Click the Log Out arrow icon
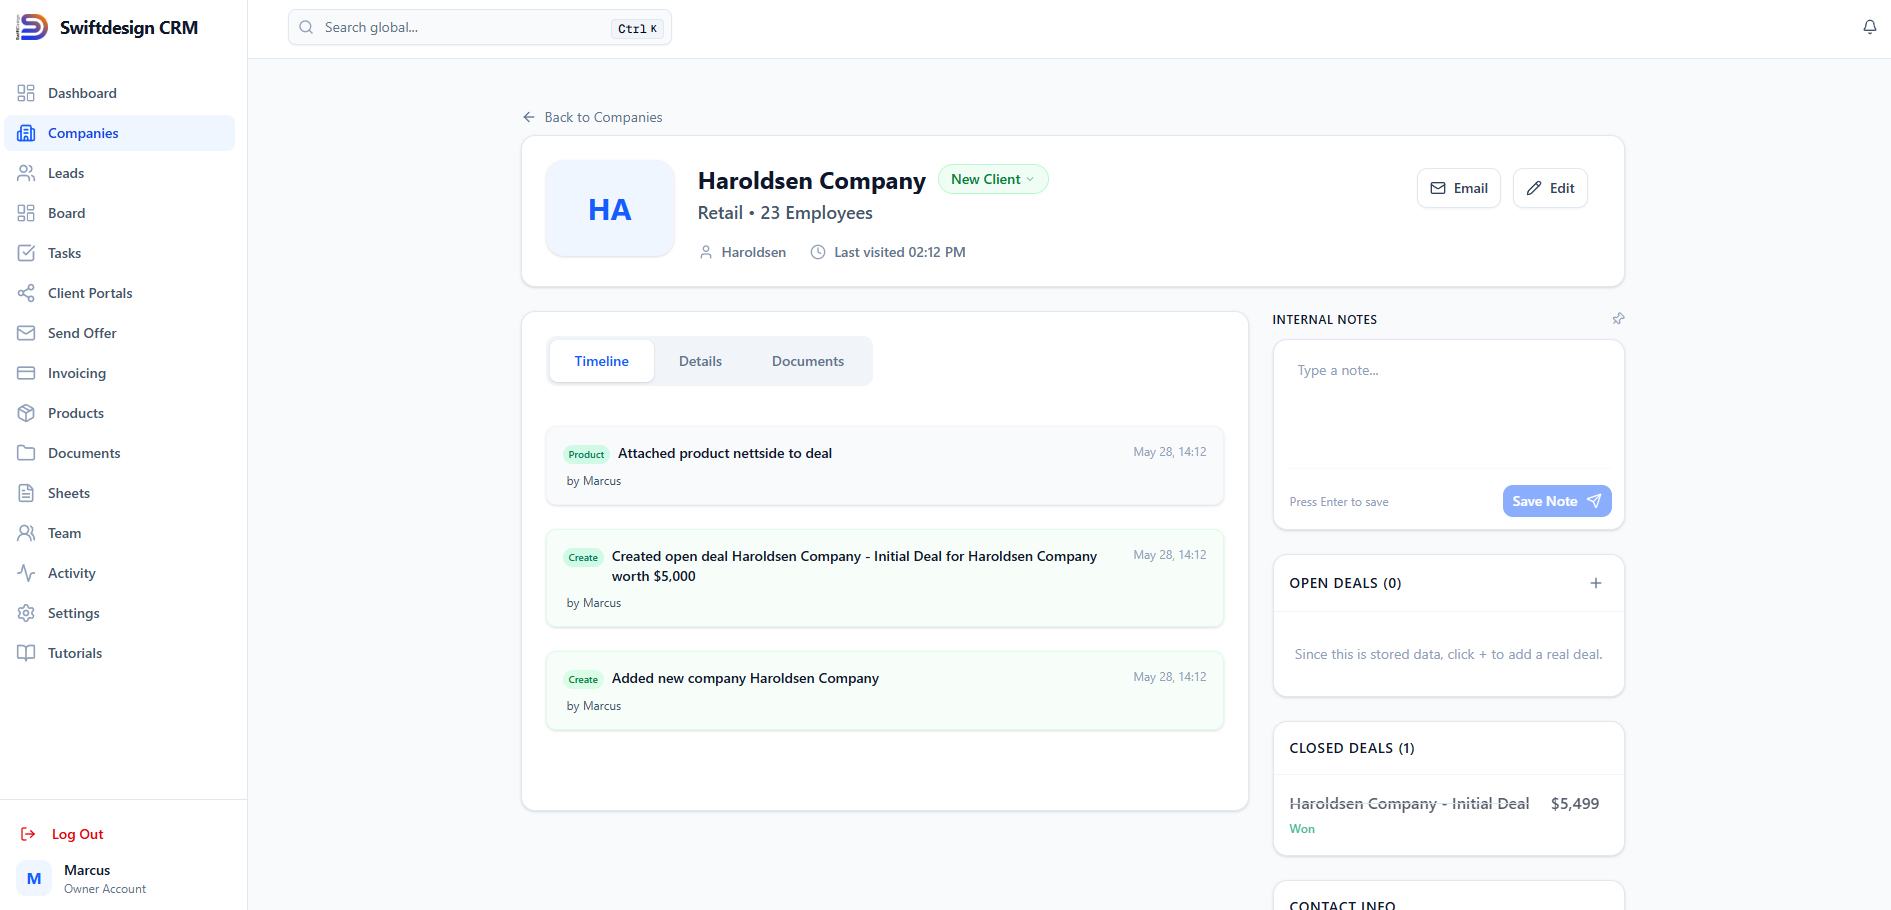 28,834
